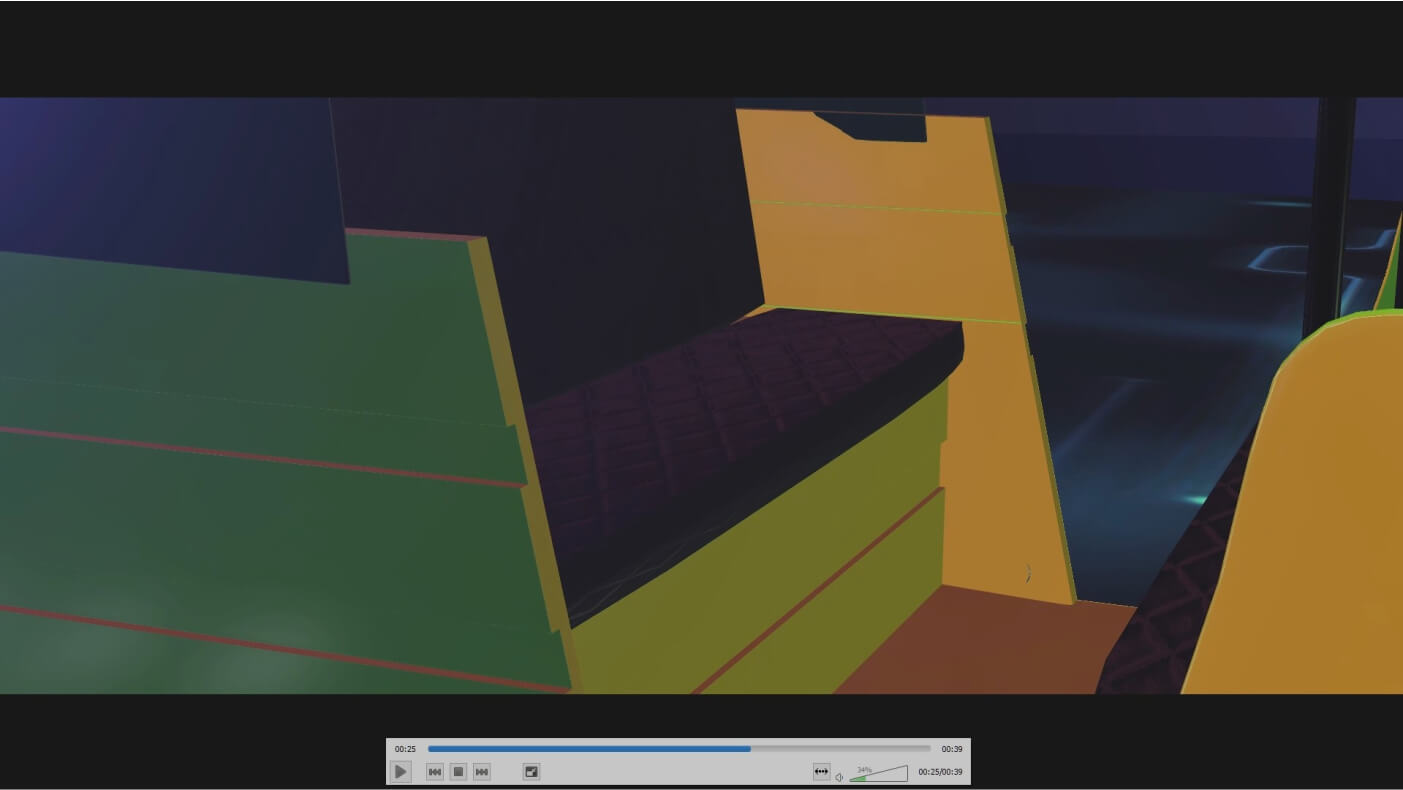Click the speaker icon to mute audio
Viewport: 1403px width, 790px height.
click(x=839, y=777)
